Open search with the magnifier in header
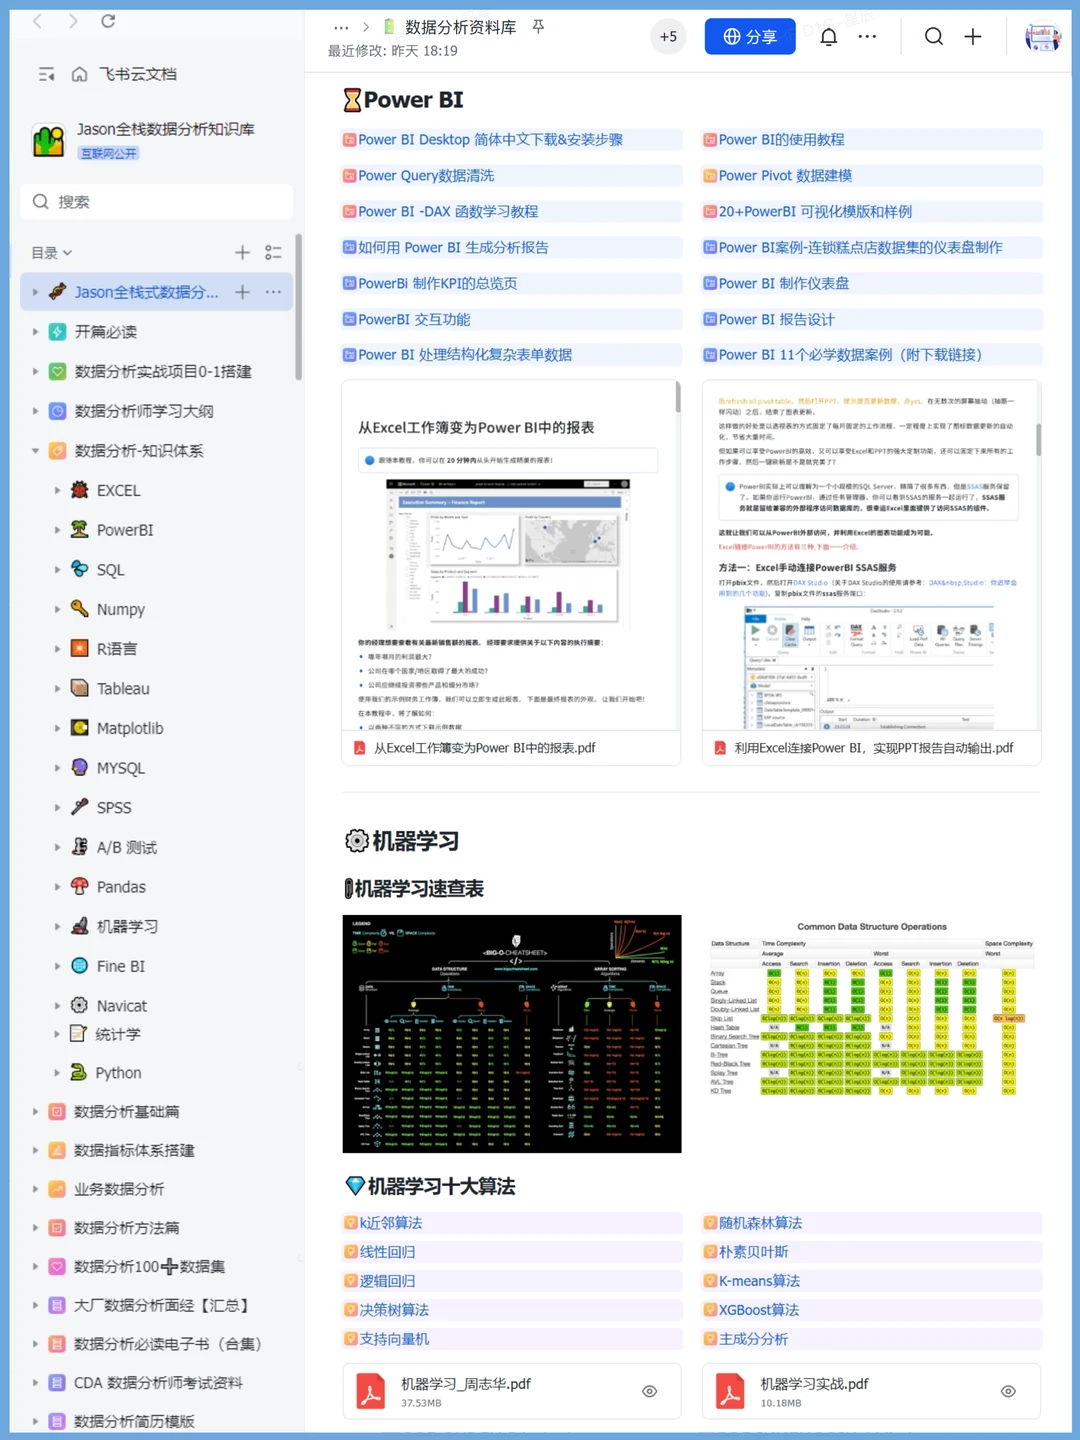Image resolution: width=1080 pixels, height=1440 pixels. (x=934, y=37)
